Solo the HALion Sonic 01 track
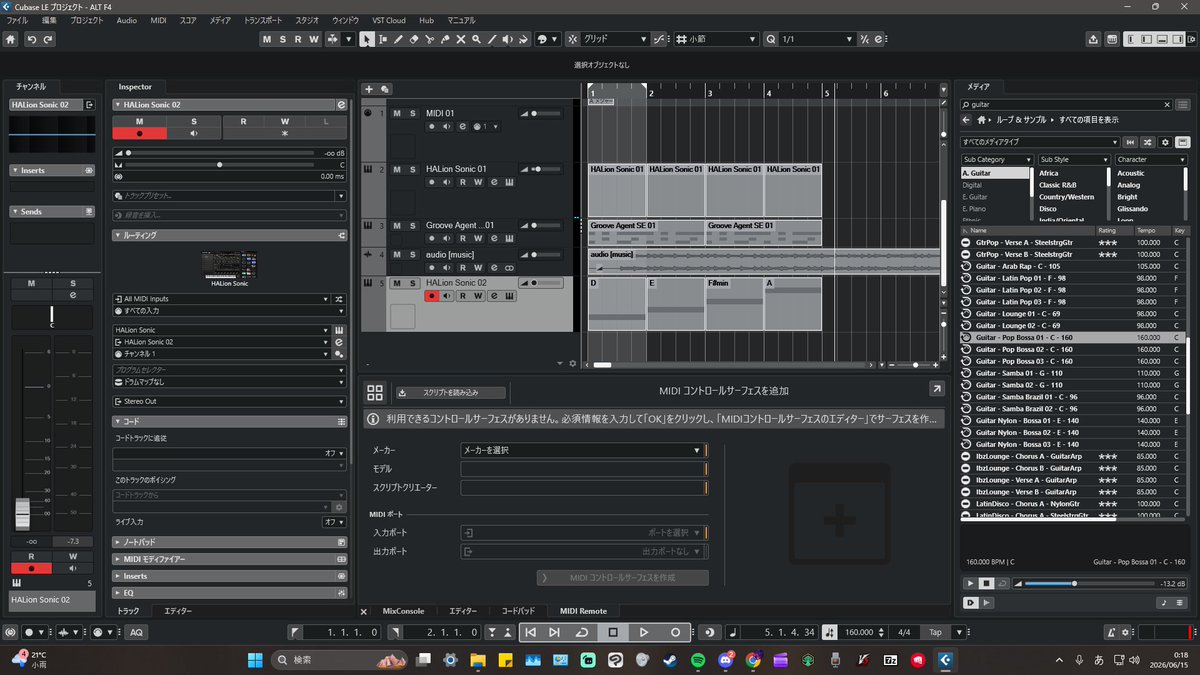1200x675 pixels. (x=412, y=169)
